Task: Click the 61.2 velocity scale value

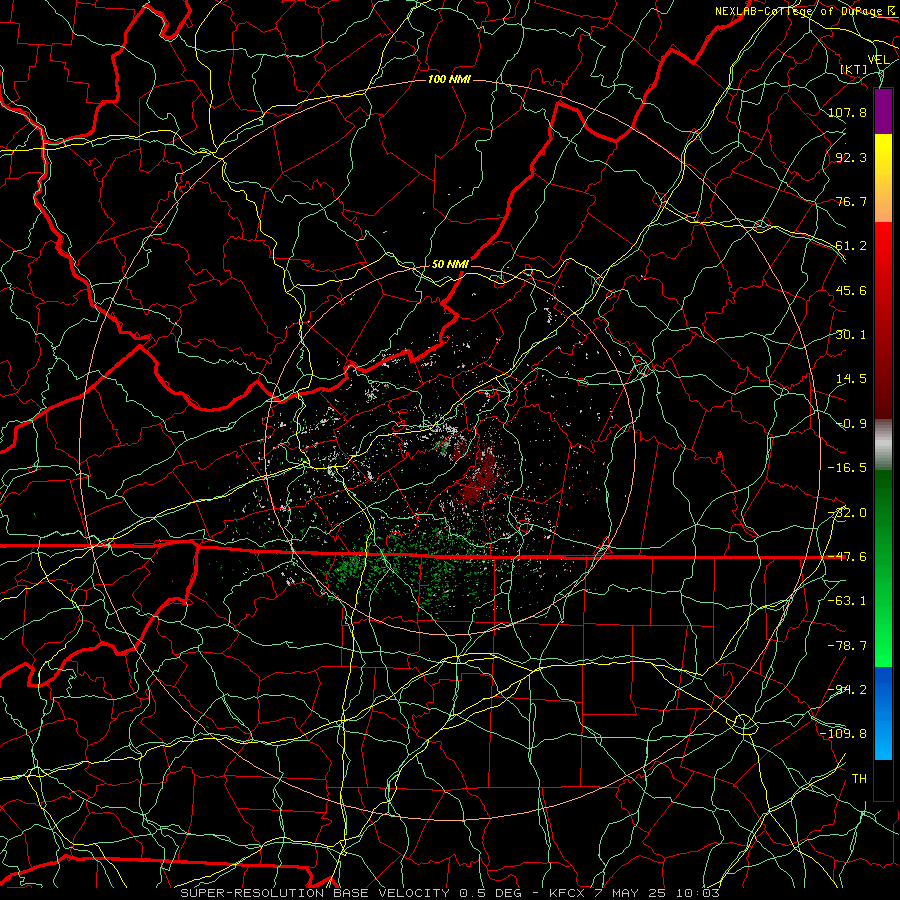Action: [851, 246]
